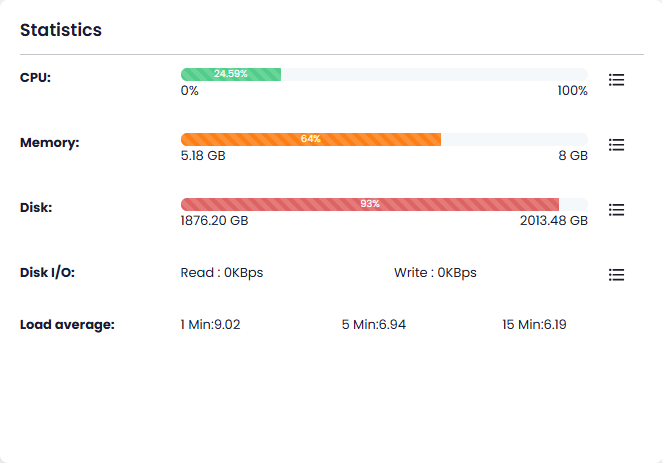The height and width of the screenshot is (463, 662).
Task: Click the Write 0KBps value
Action: tap(435, 272)
